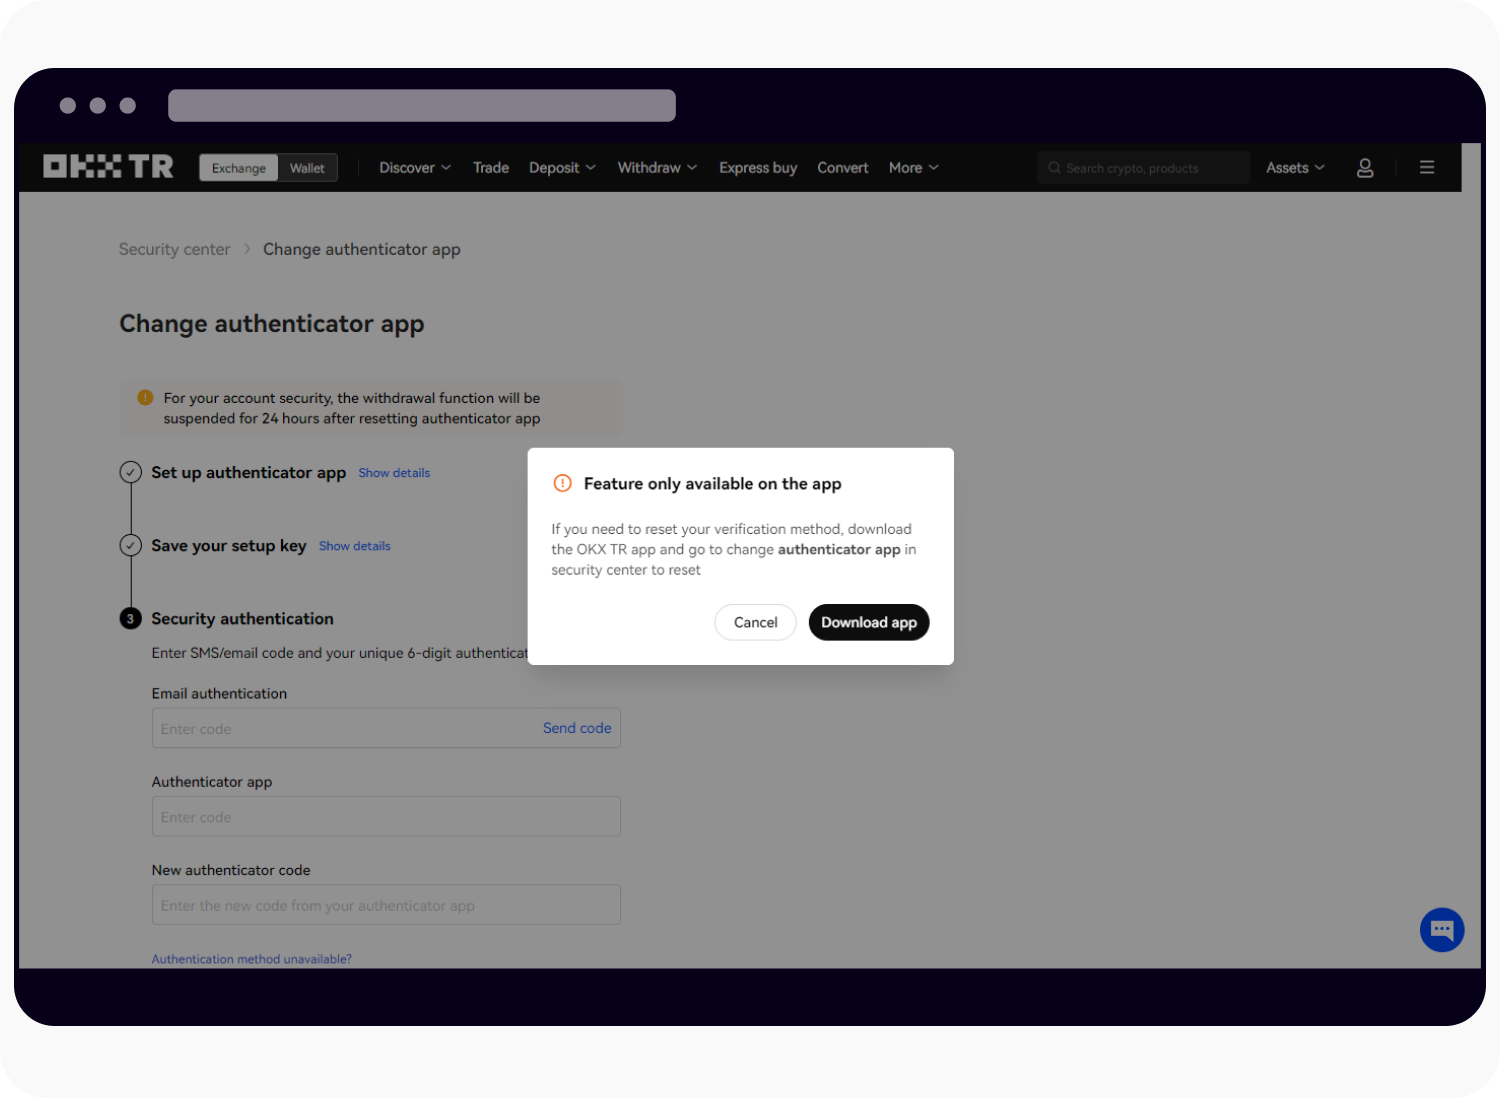Click Send code for email authentication
The image size is (1500, 1098).
[577, 728]
